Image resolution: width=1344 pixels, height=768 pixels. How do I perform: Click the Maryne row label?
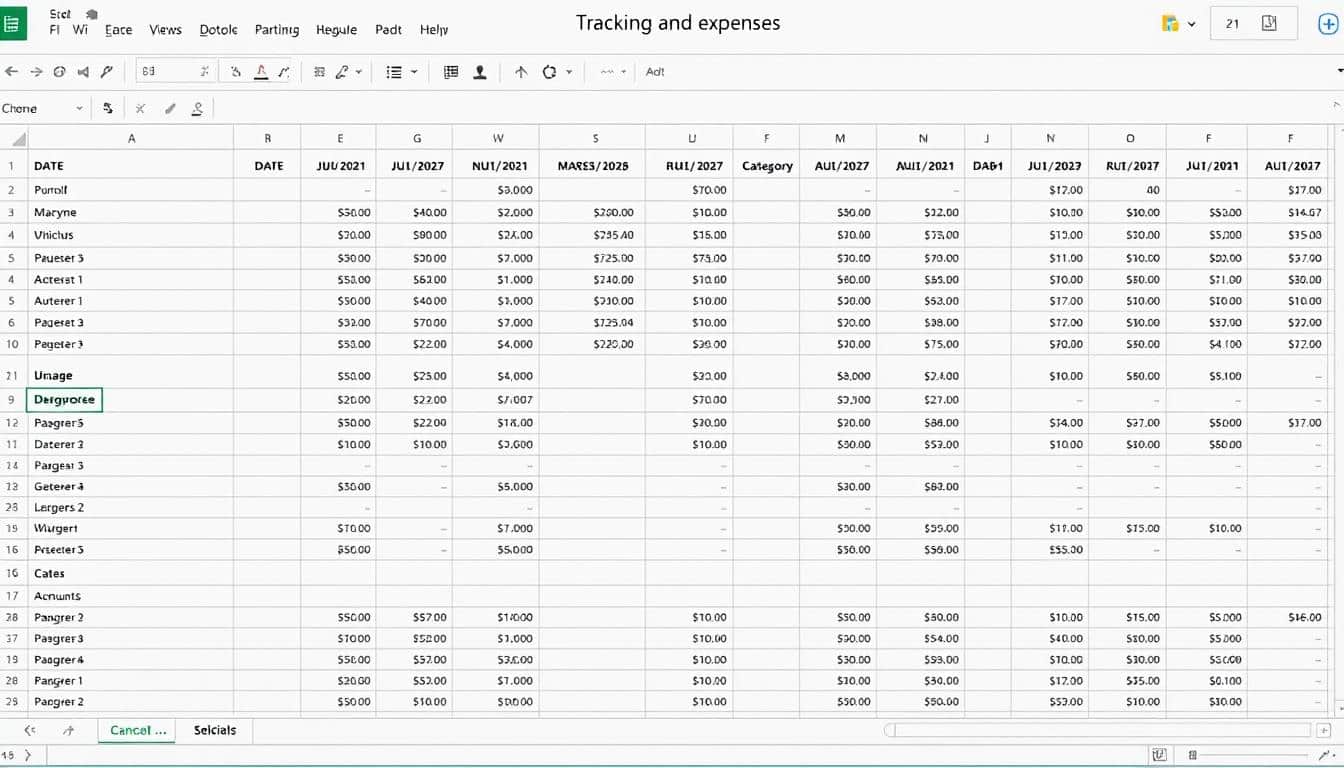55,212
